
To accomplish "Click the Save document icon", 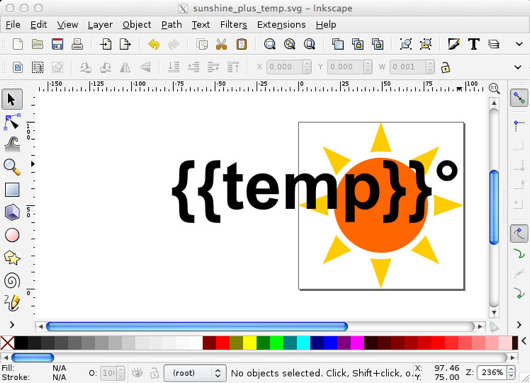I will click(x=57, y=44).
